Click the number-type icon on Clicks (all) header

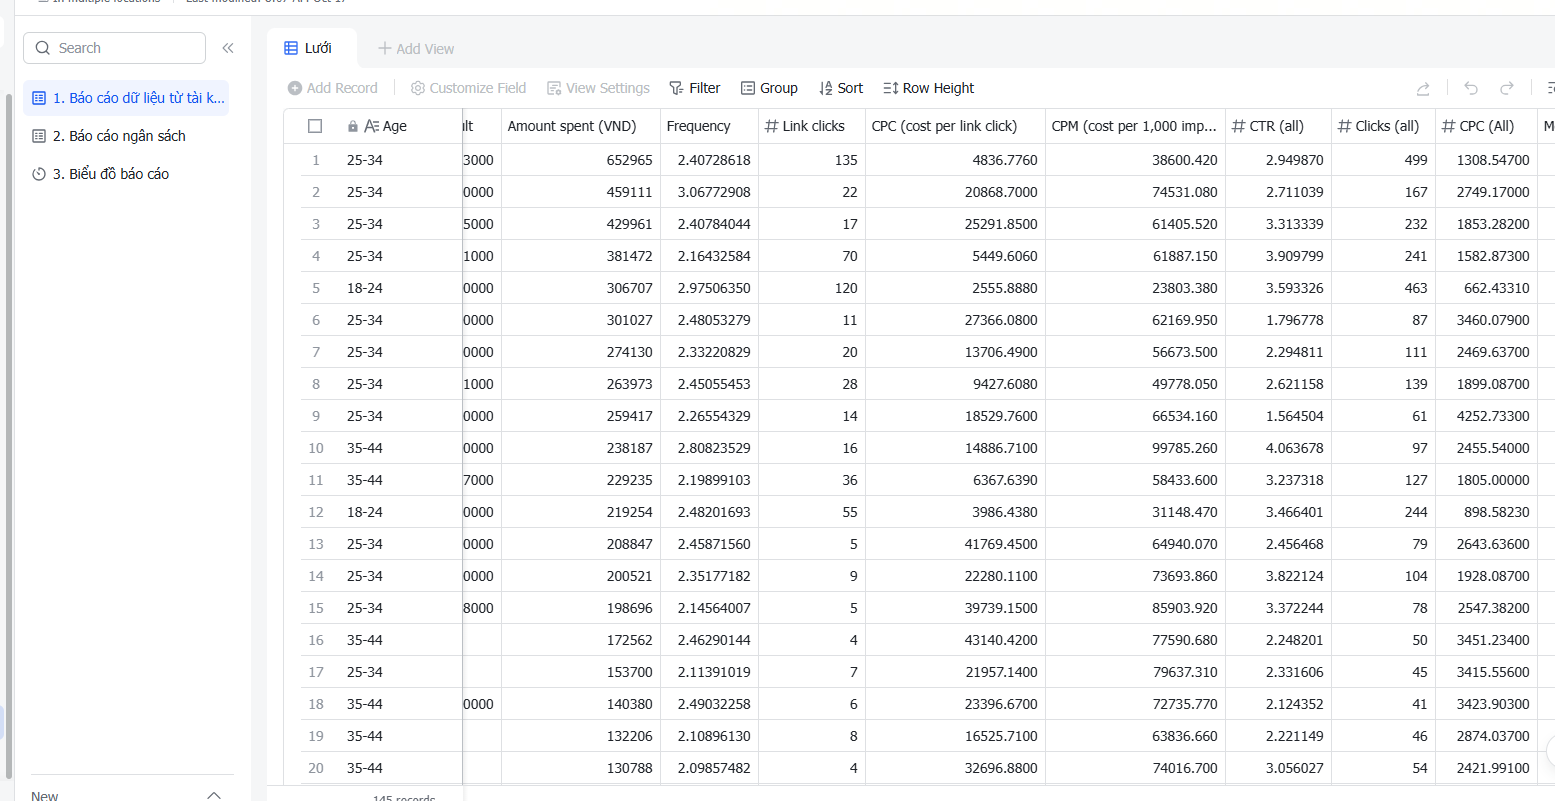(1345, 126)
